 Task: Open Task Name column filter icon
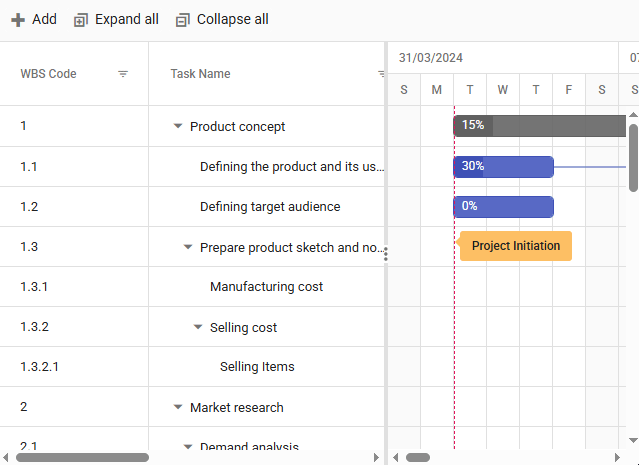(x=380, y=74)
